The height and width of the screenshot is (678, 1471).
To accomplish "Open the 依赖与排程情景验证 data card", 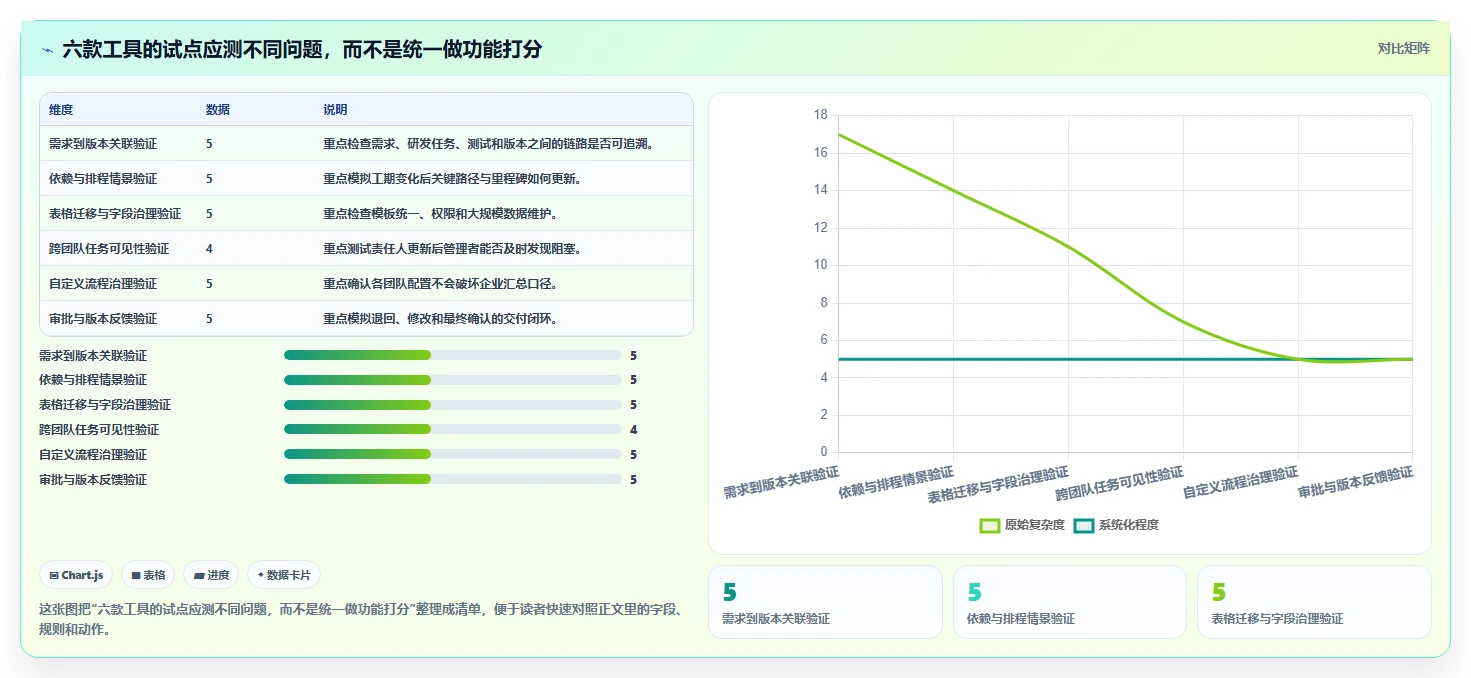I will coord(1070,602).
